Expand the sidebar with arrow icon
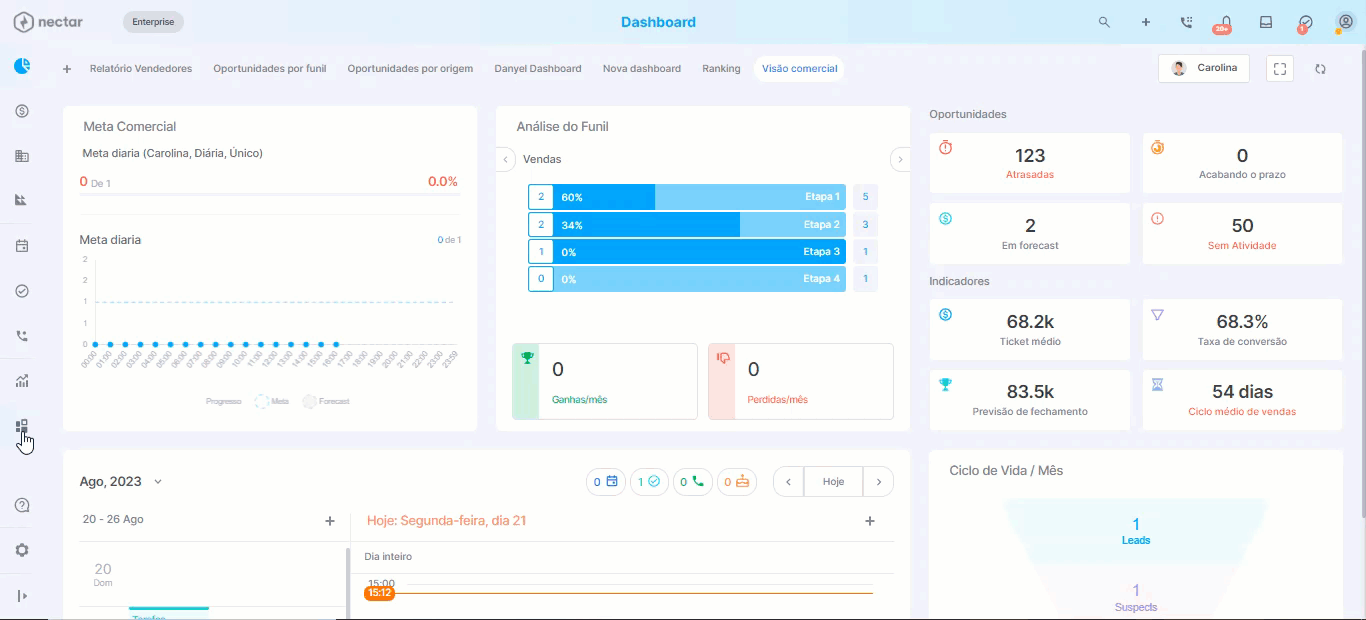Image resolution: width=1366 pixels, height=620 pixels. tap(22, 596)
